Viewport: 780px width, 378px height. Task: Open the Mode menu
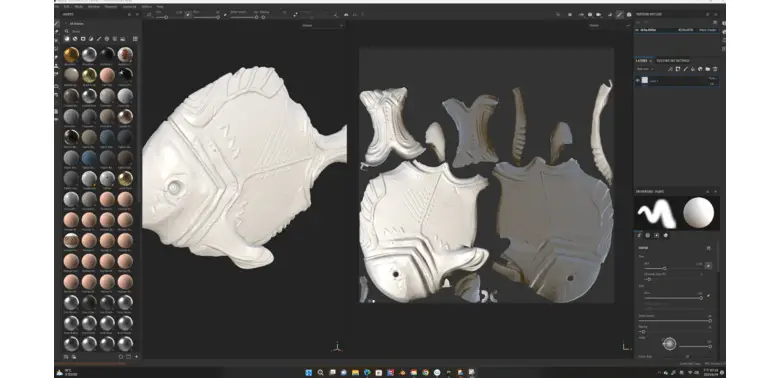tap(79, 6)
